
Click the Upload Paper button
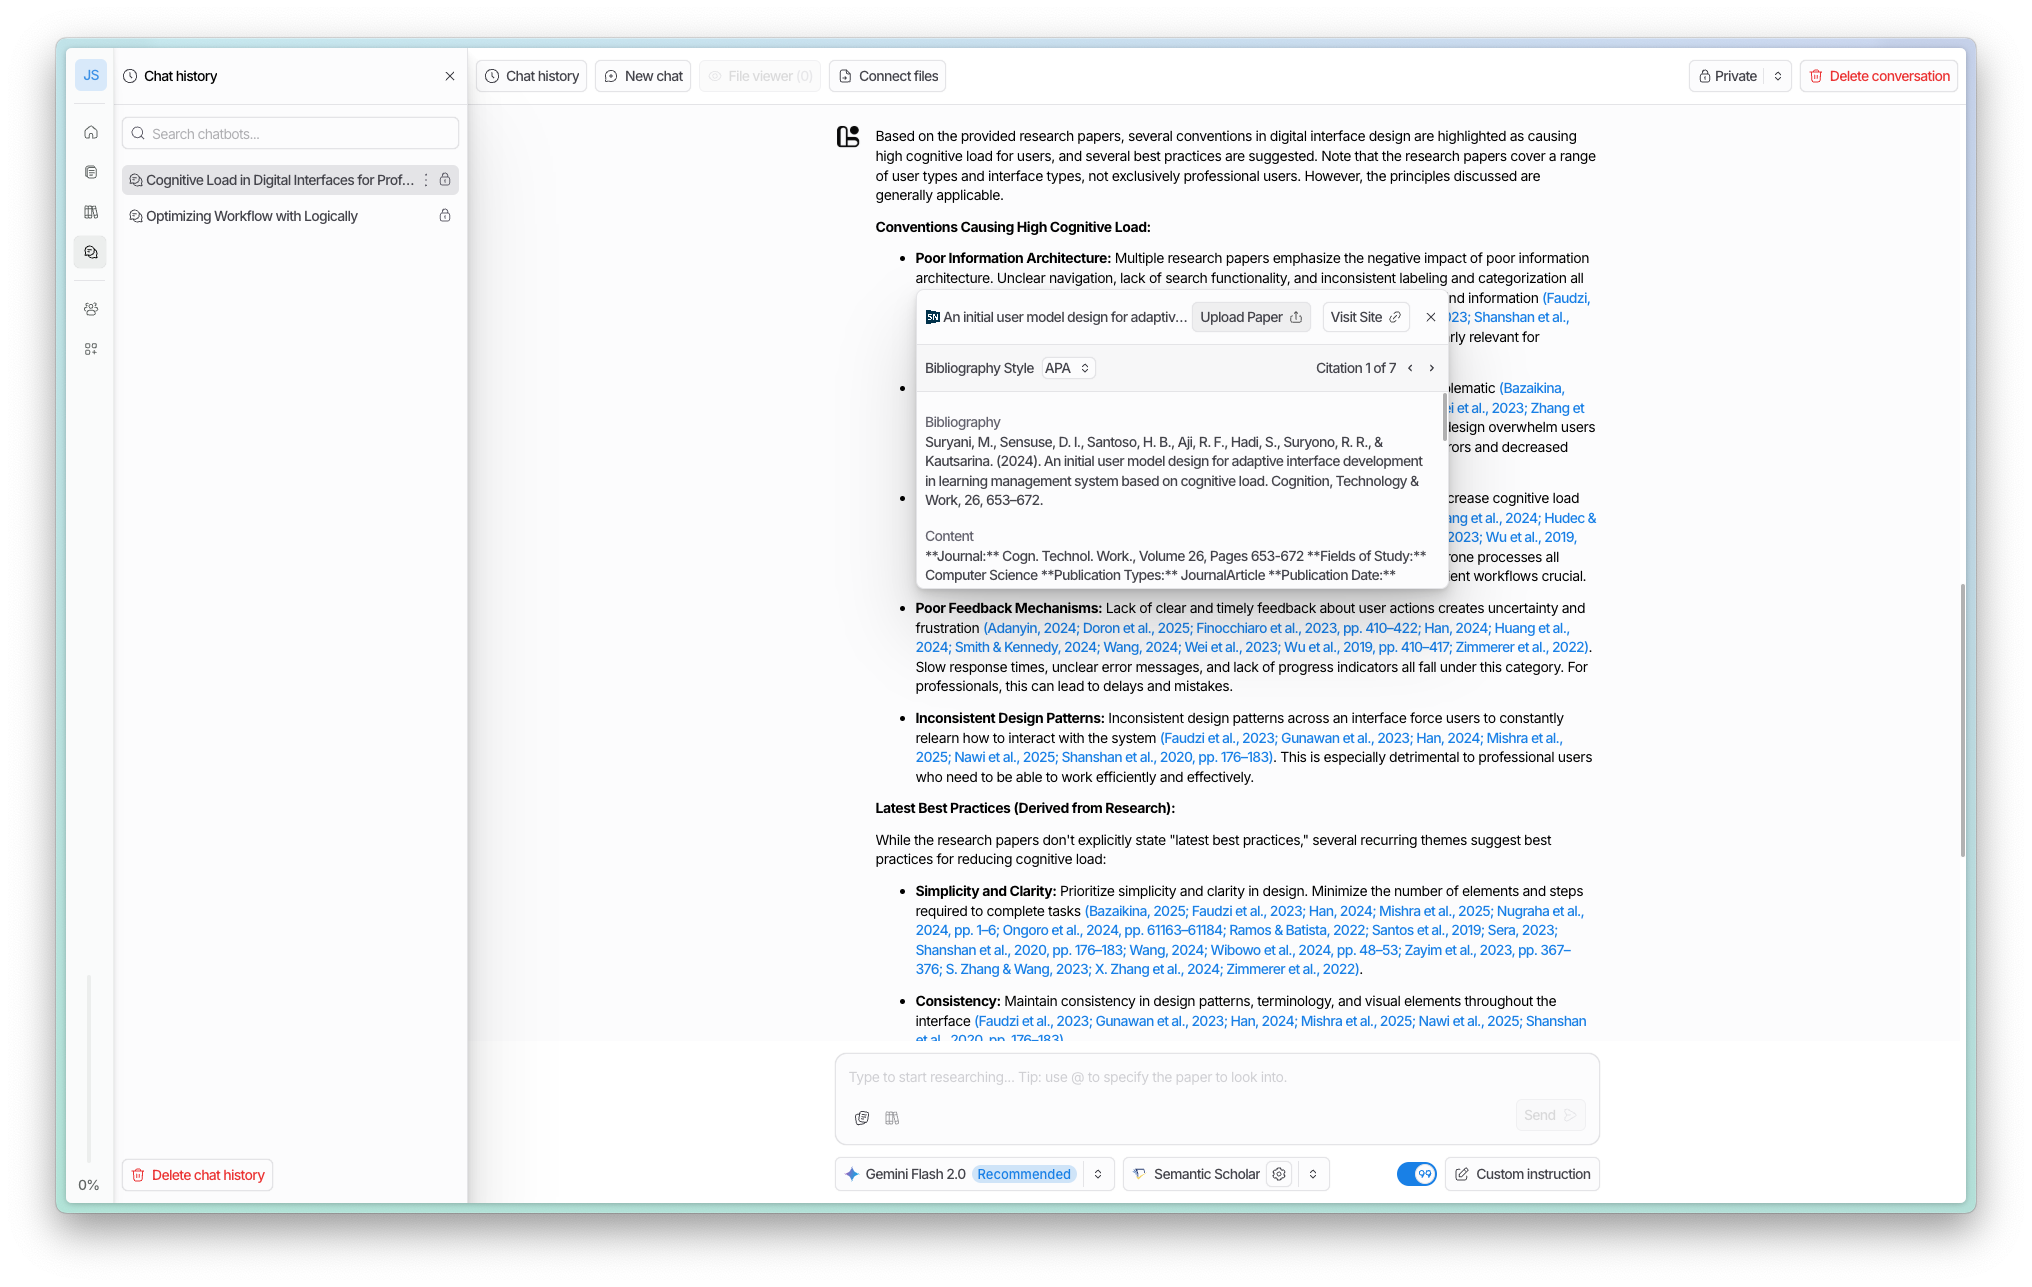coord(1250,317)
